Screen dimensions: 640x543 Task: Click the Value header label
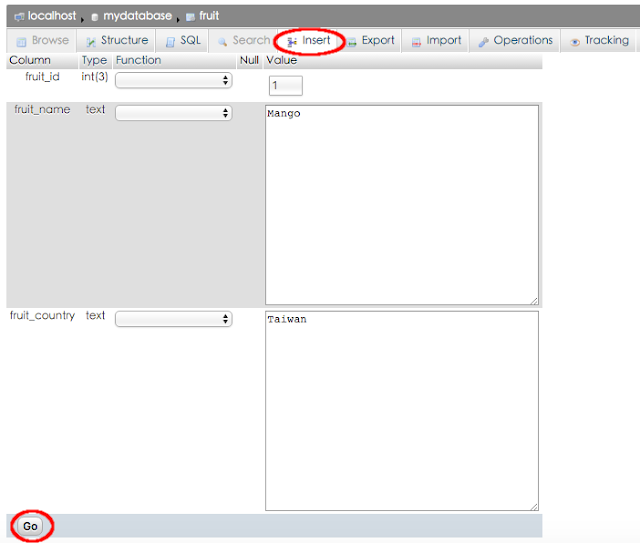pos(282,60)
